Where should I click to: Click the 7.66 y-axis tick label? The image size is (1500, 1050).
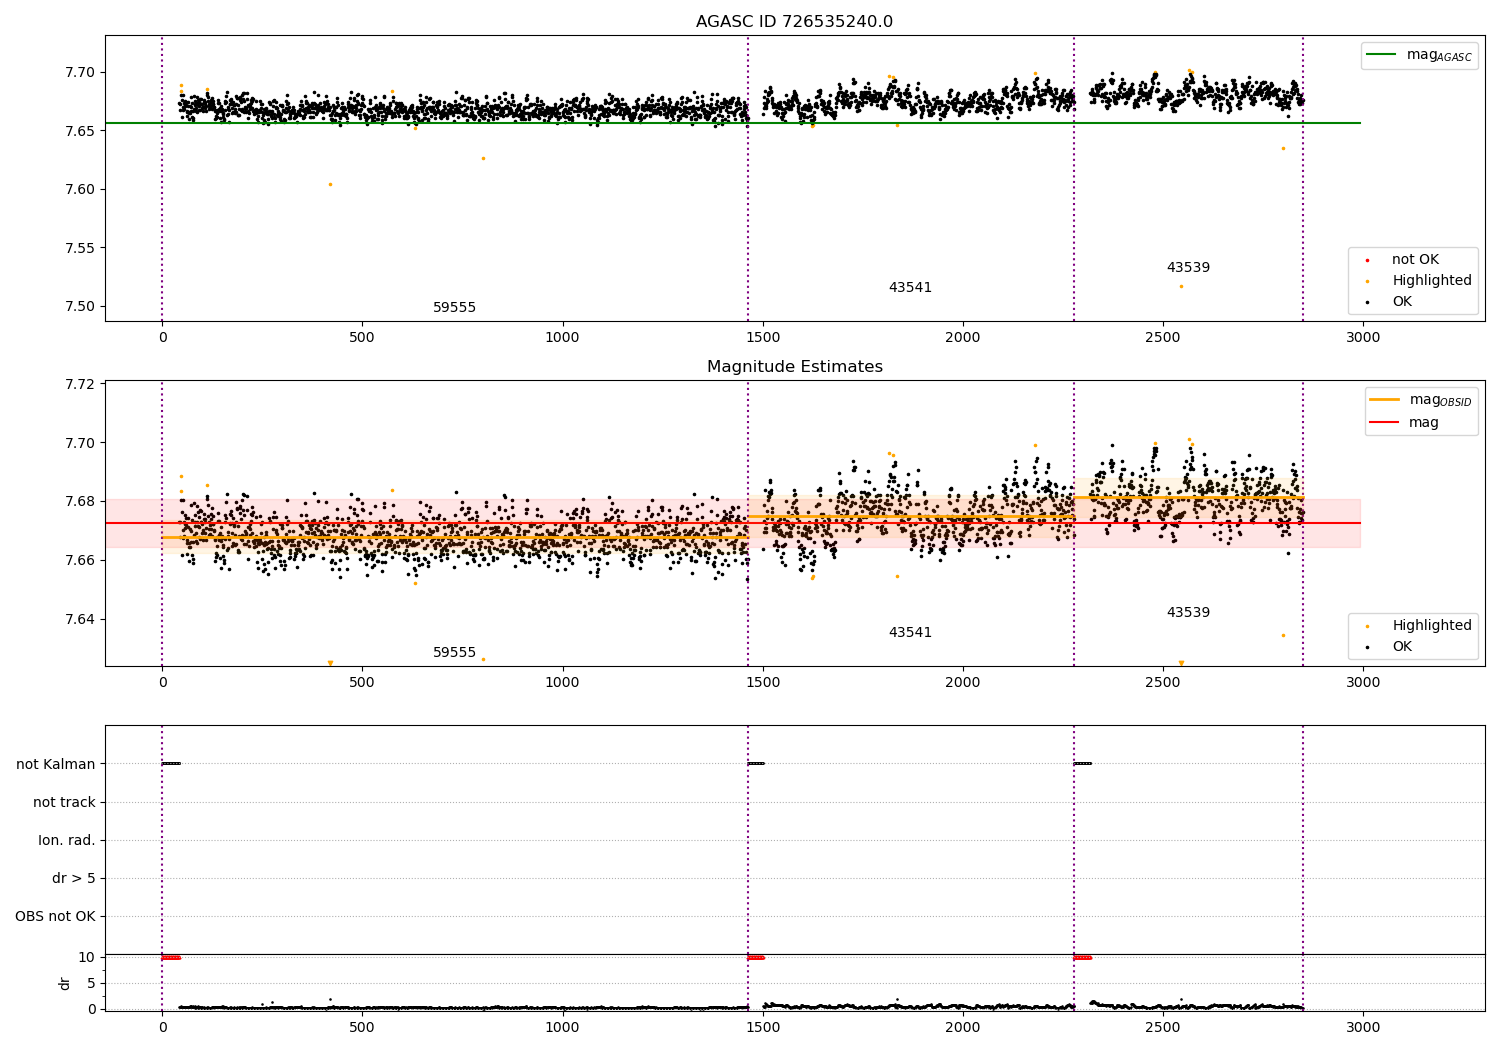point(80,561)
